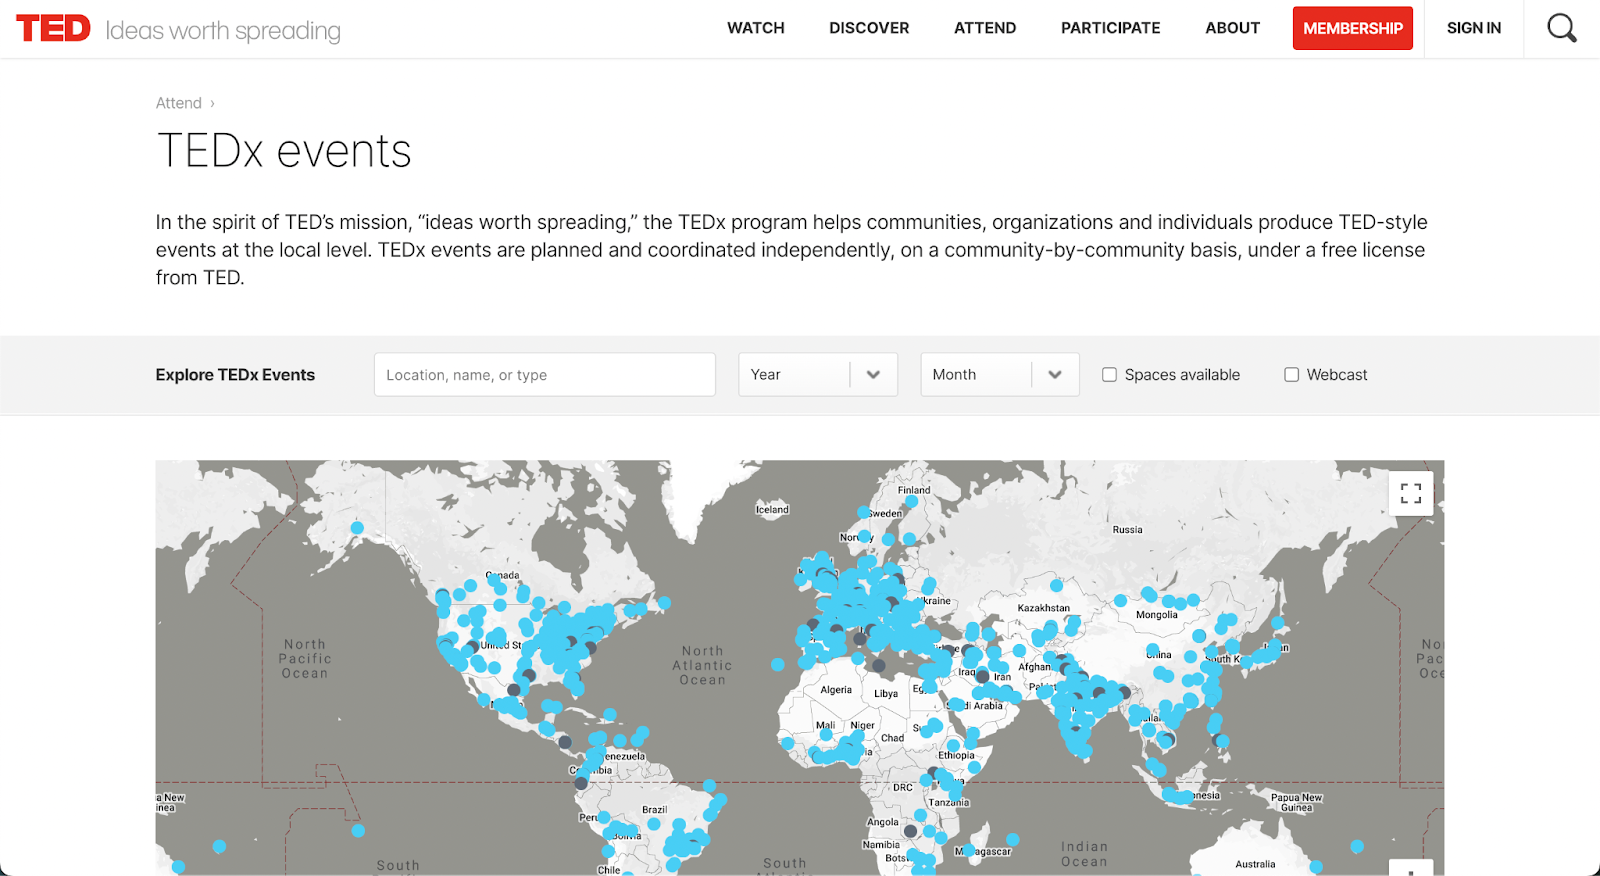Click the Libya label on the map
This screenshot has height=876, width=1600.
tap(886, 693)
